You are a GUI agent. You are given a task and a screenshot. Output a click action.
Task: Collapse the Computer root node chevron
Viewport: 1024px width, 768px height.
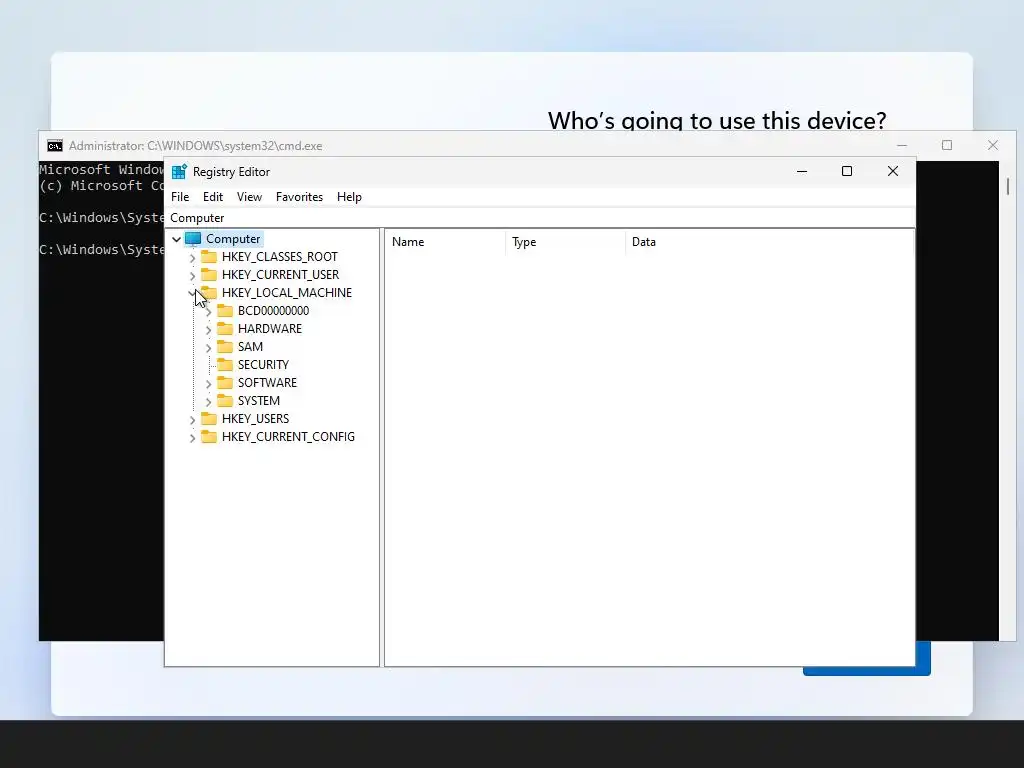tap(176, 239)
